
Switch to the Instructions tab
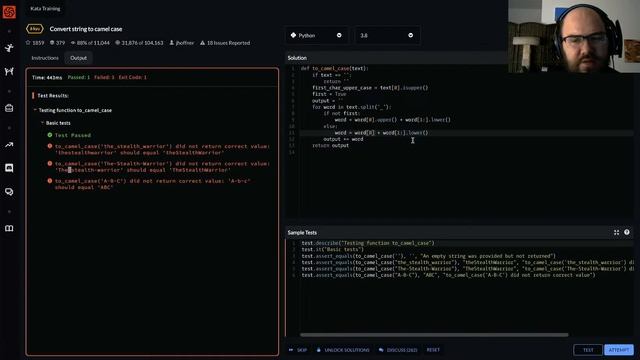click(x=45, y=58)
